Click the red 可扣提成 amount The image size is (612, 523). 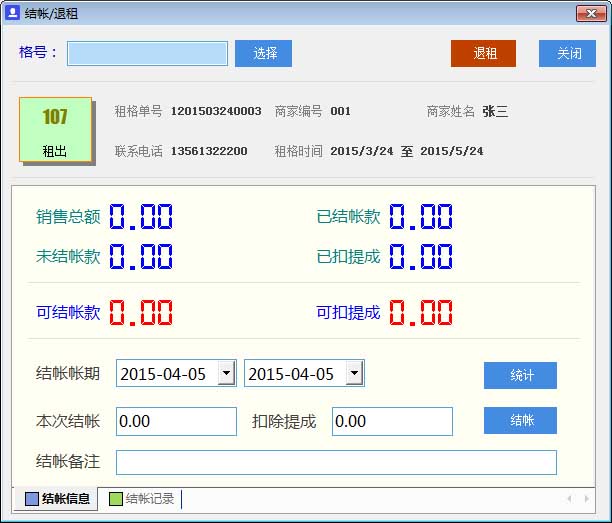point(421,313)
